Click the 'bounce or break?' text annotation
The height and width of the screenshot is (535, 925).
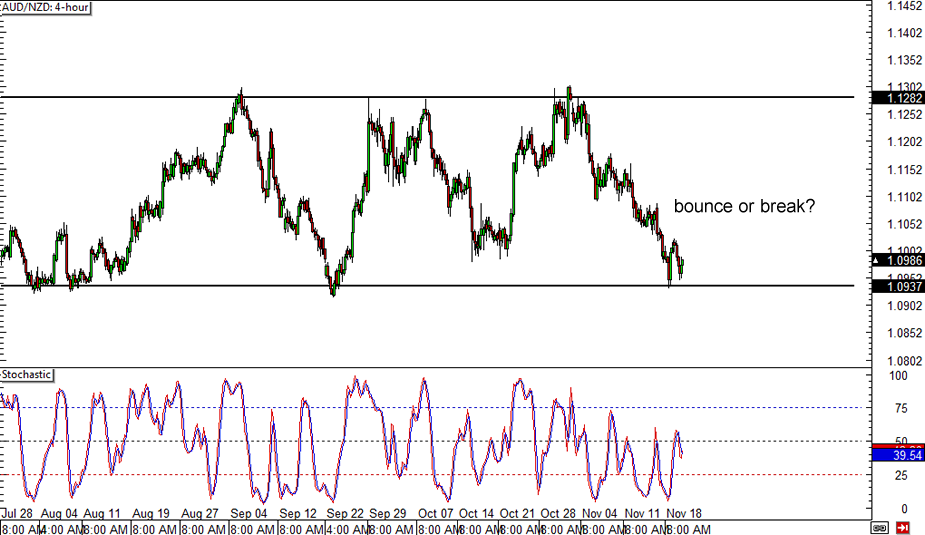[744, 206]
